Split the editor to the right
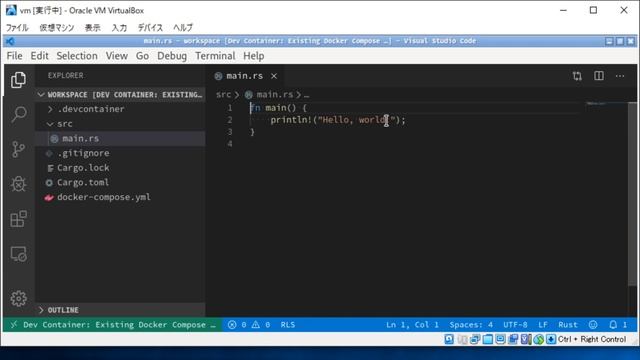Viewport: 640px width, 360px height. click(x=599, y=76)
